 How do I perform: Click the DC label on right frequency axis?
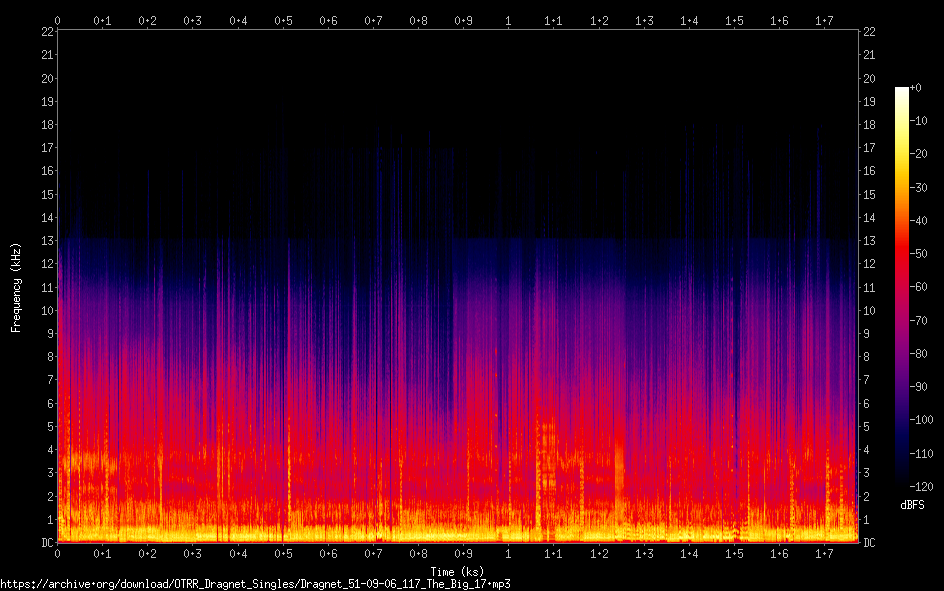click(869, 543)
